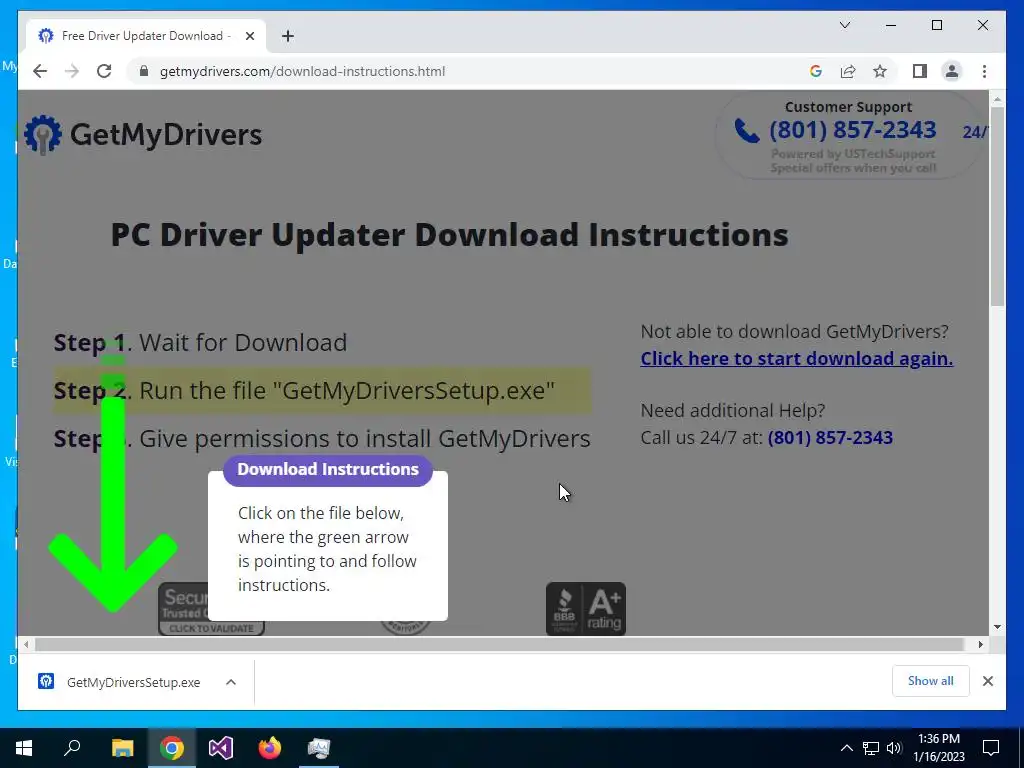Click the phone icon by Customer Support
The width and height of the screenshot is (1024, 768).
coord(747,131)
